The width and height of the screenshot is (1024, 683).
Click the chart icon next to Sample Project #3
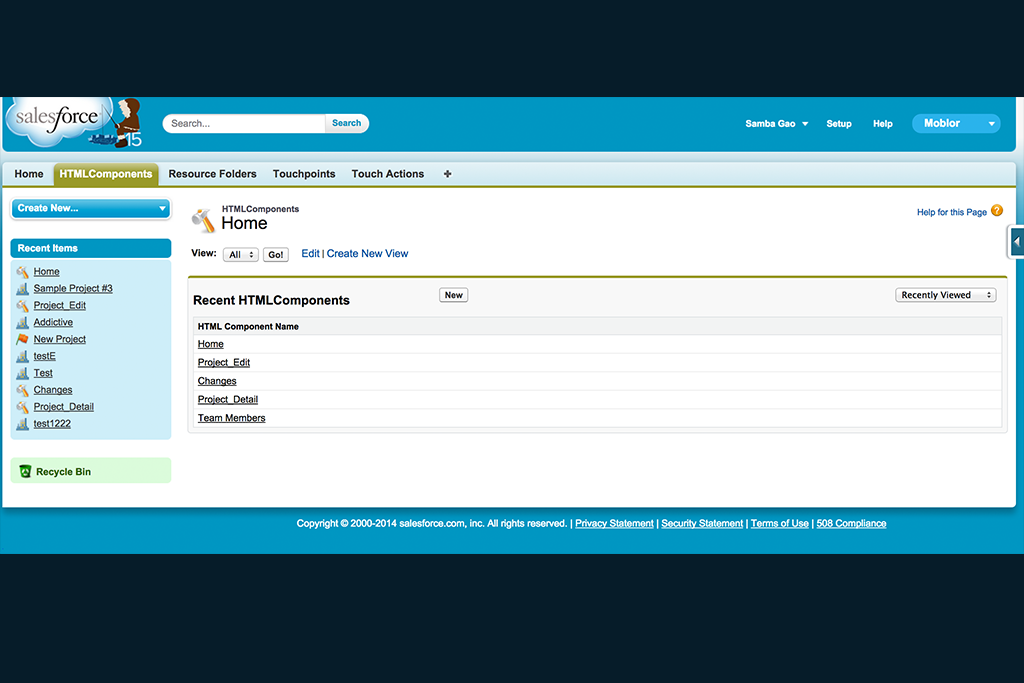pos(22,289)
